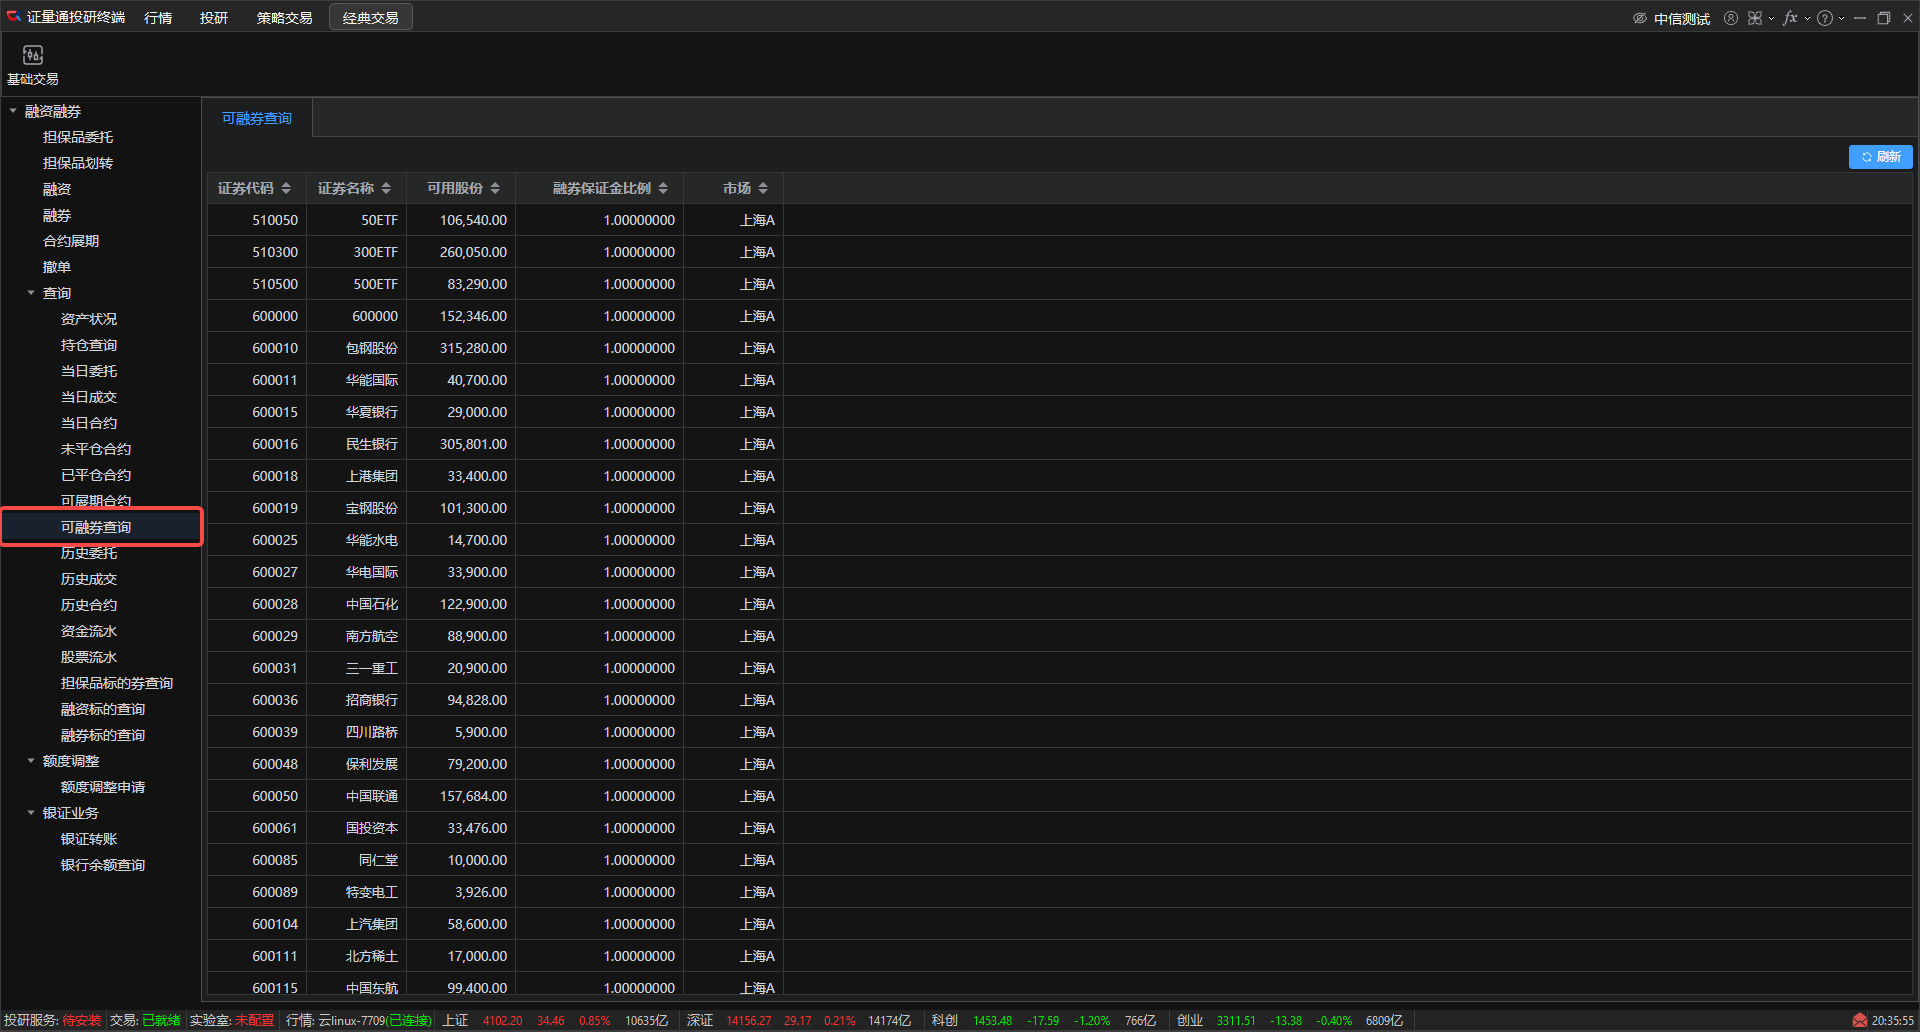Viewport: 1920px width, 1032px height.
Task: Click the 基础交易 candlestick icon
Action: point(33,56)
